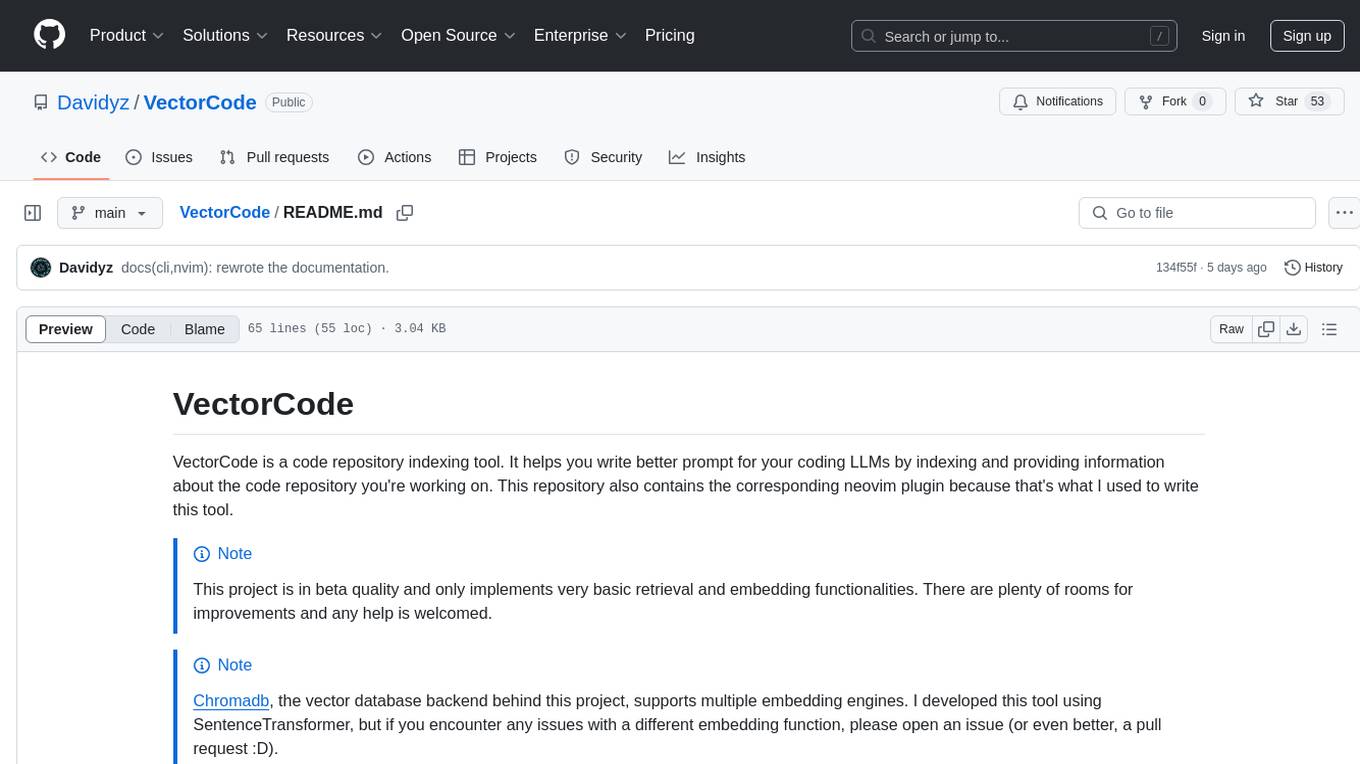This screenshot has width=1360, height=764.
Task: Expand the Enterprise menu
Action: pyautogui.click(x=580, y=35)
